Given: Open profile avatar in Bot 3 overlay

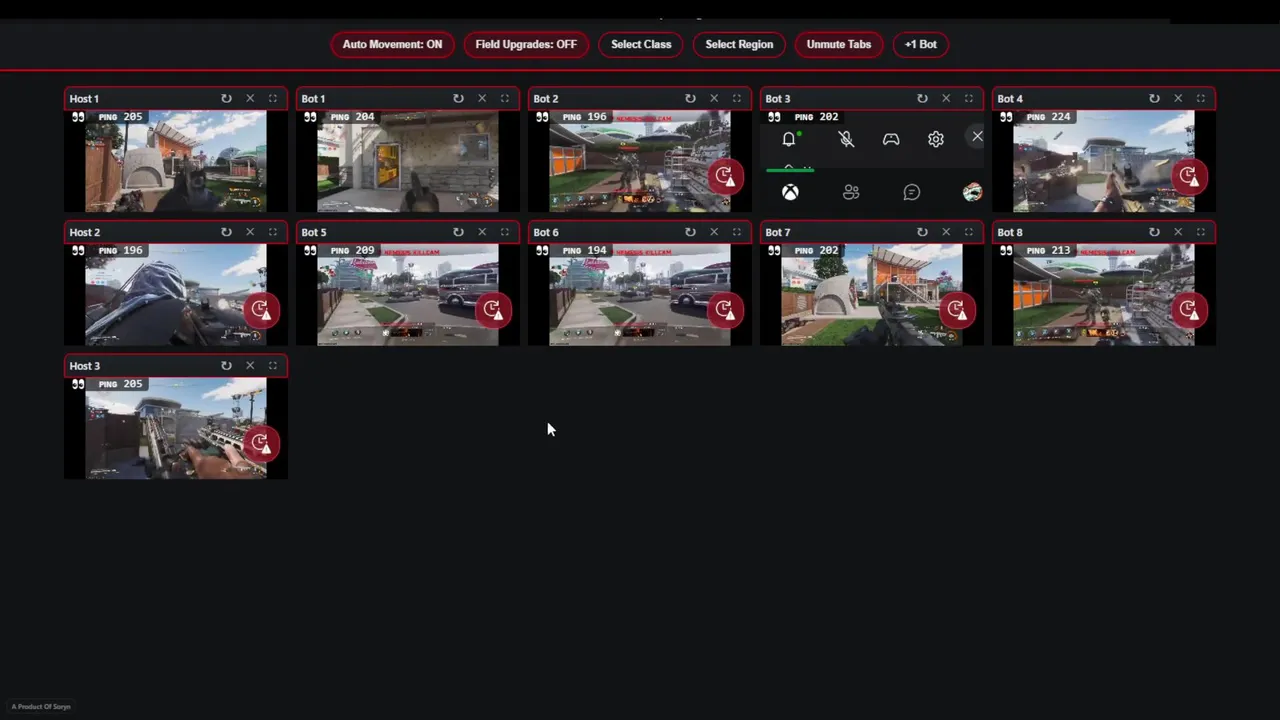Looking at the screenshot, I should point(972,192).
